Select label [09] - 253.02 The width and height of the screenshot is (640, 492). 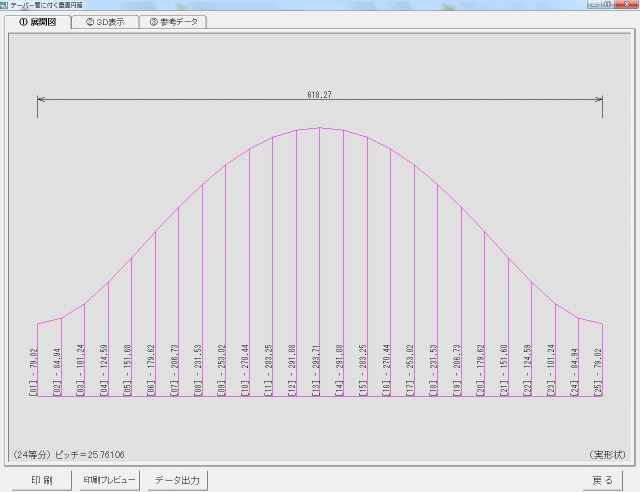[x=222, y=370]
